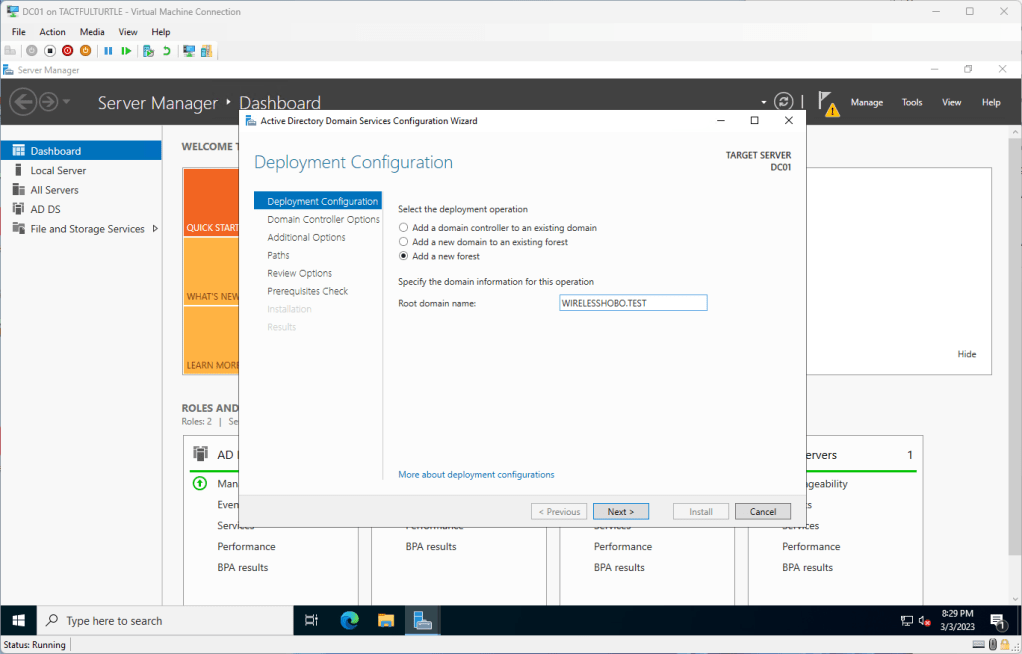Open the Manage menu in Server Manager
The image size is (1022, 654).
866,102
